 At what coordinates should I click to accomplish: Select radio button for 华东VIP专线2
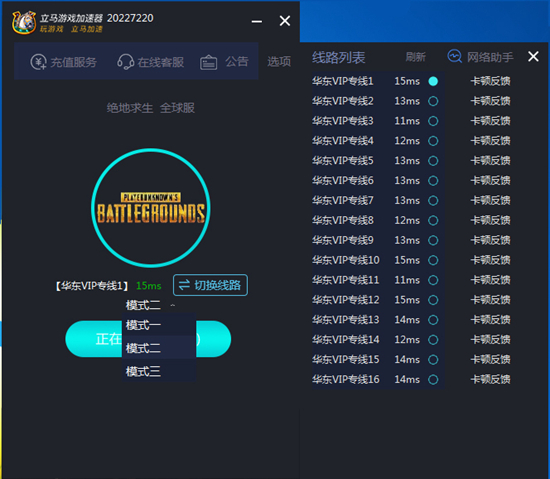433,101
